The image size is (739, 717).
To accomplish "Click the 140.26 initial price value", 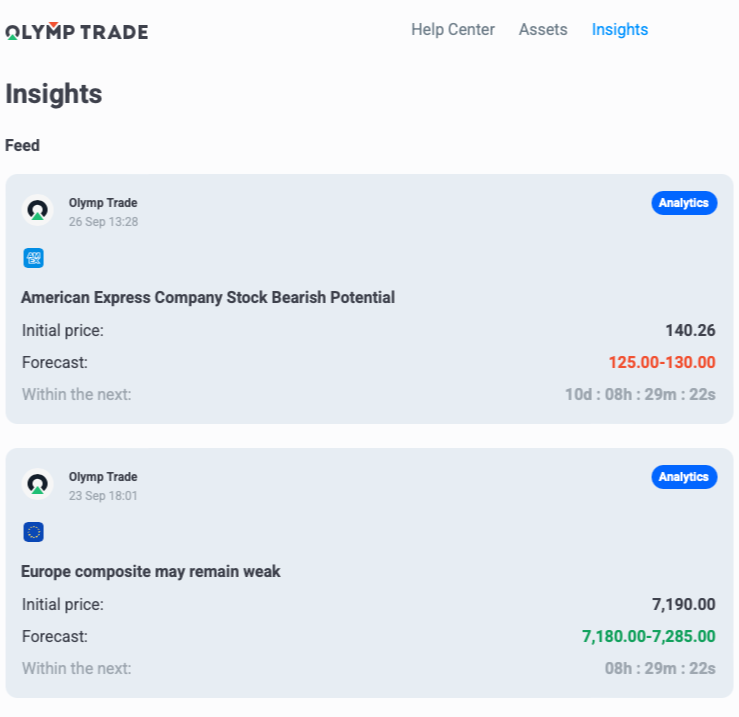I will pos(690,330).
